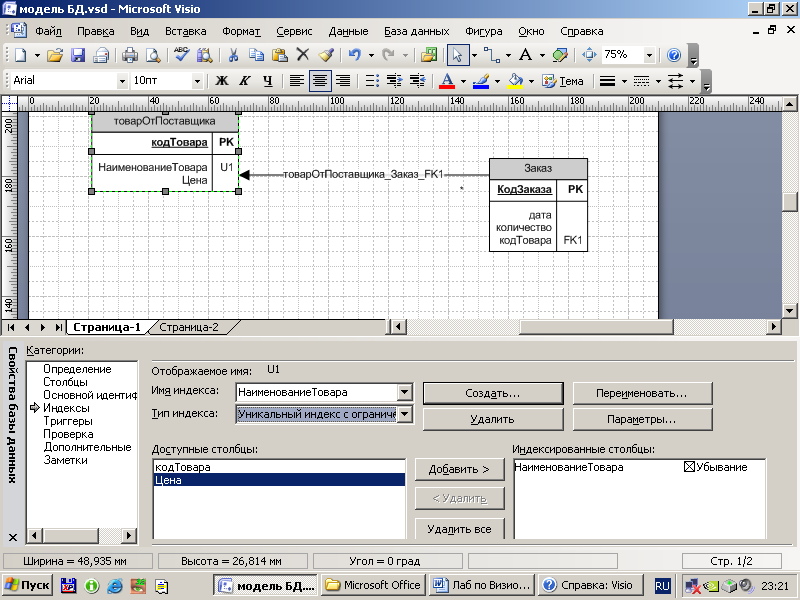Click the Print icon
This screenshot has height=600, width=800.
click(130, 56)
